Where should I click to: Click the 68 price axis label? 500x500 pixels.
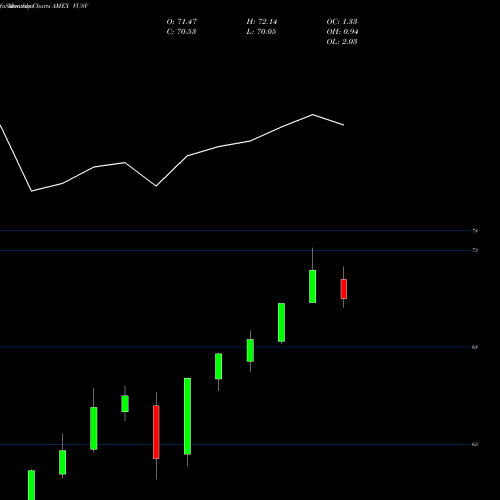[475, 347]
